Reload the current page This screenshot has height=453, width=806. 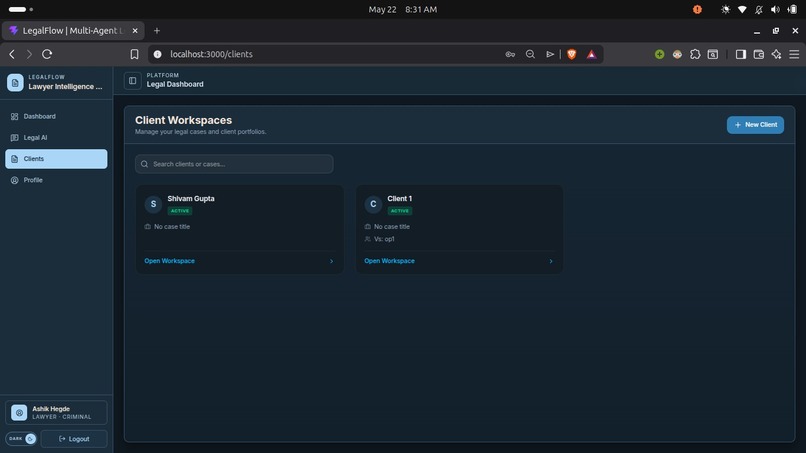point(47,54)
